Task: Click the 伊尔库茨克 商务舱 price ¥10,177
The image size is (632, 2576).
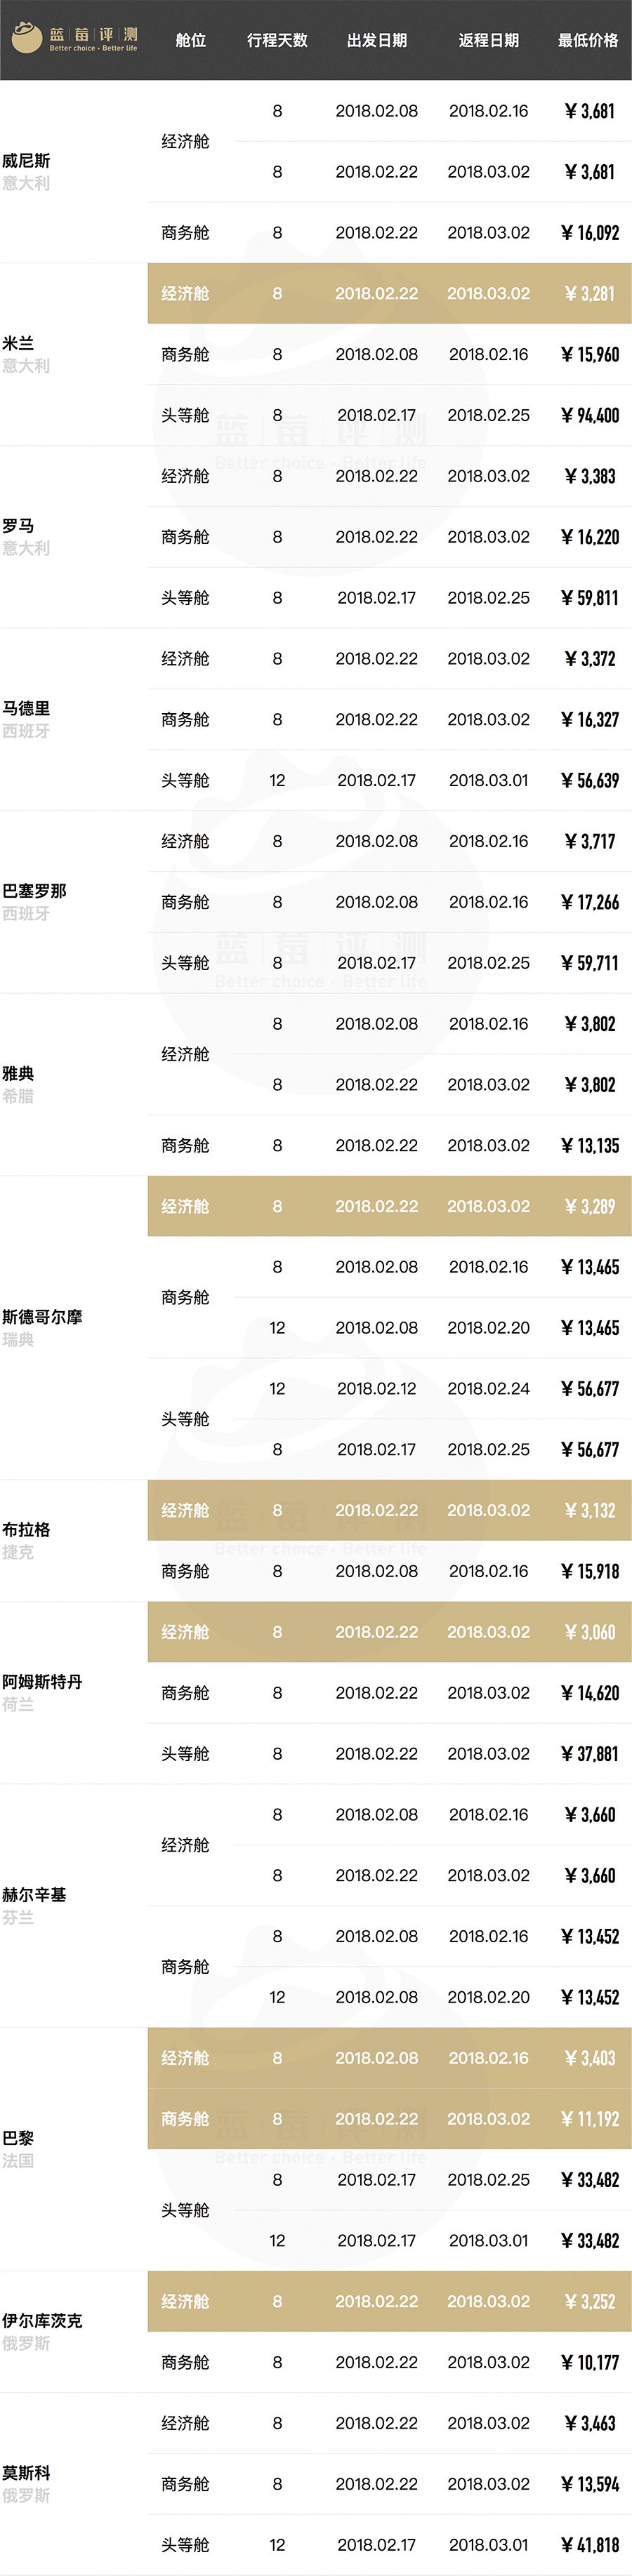Action: click(590, 2362)
